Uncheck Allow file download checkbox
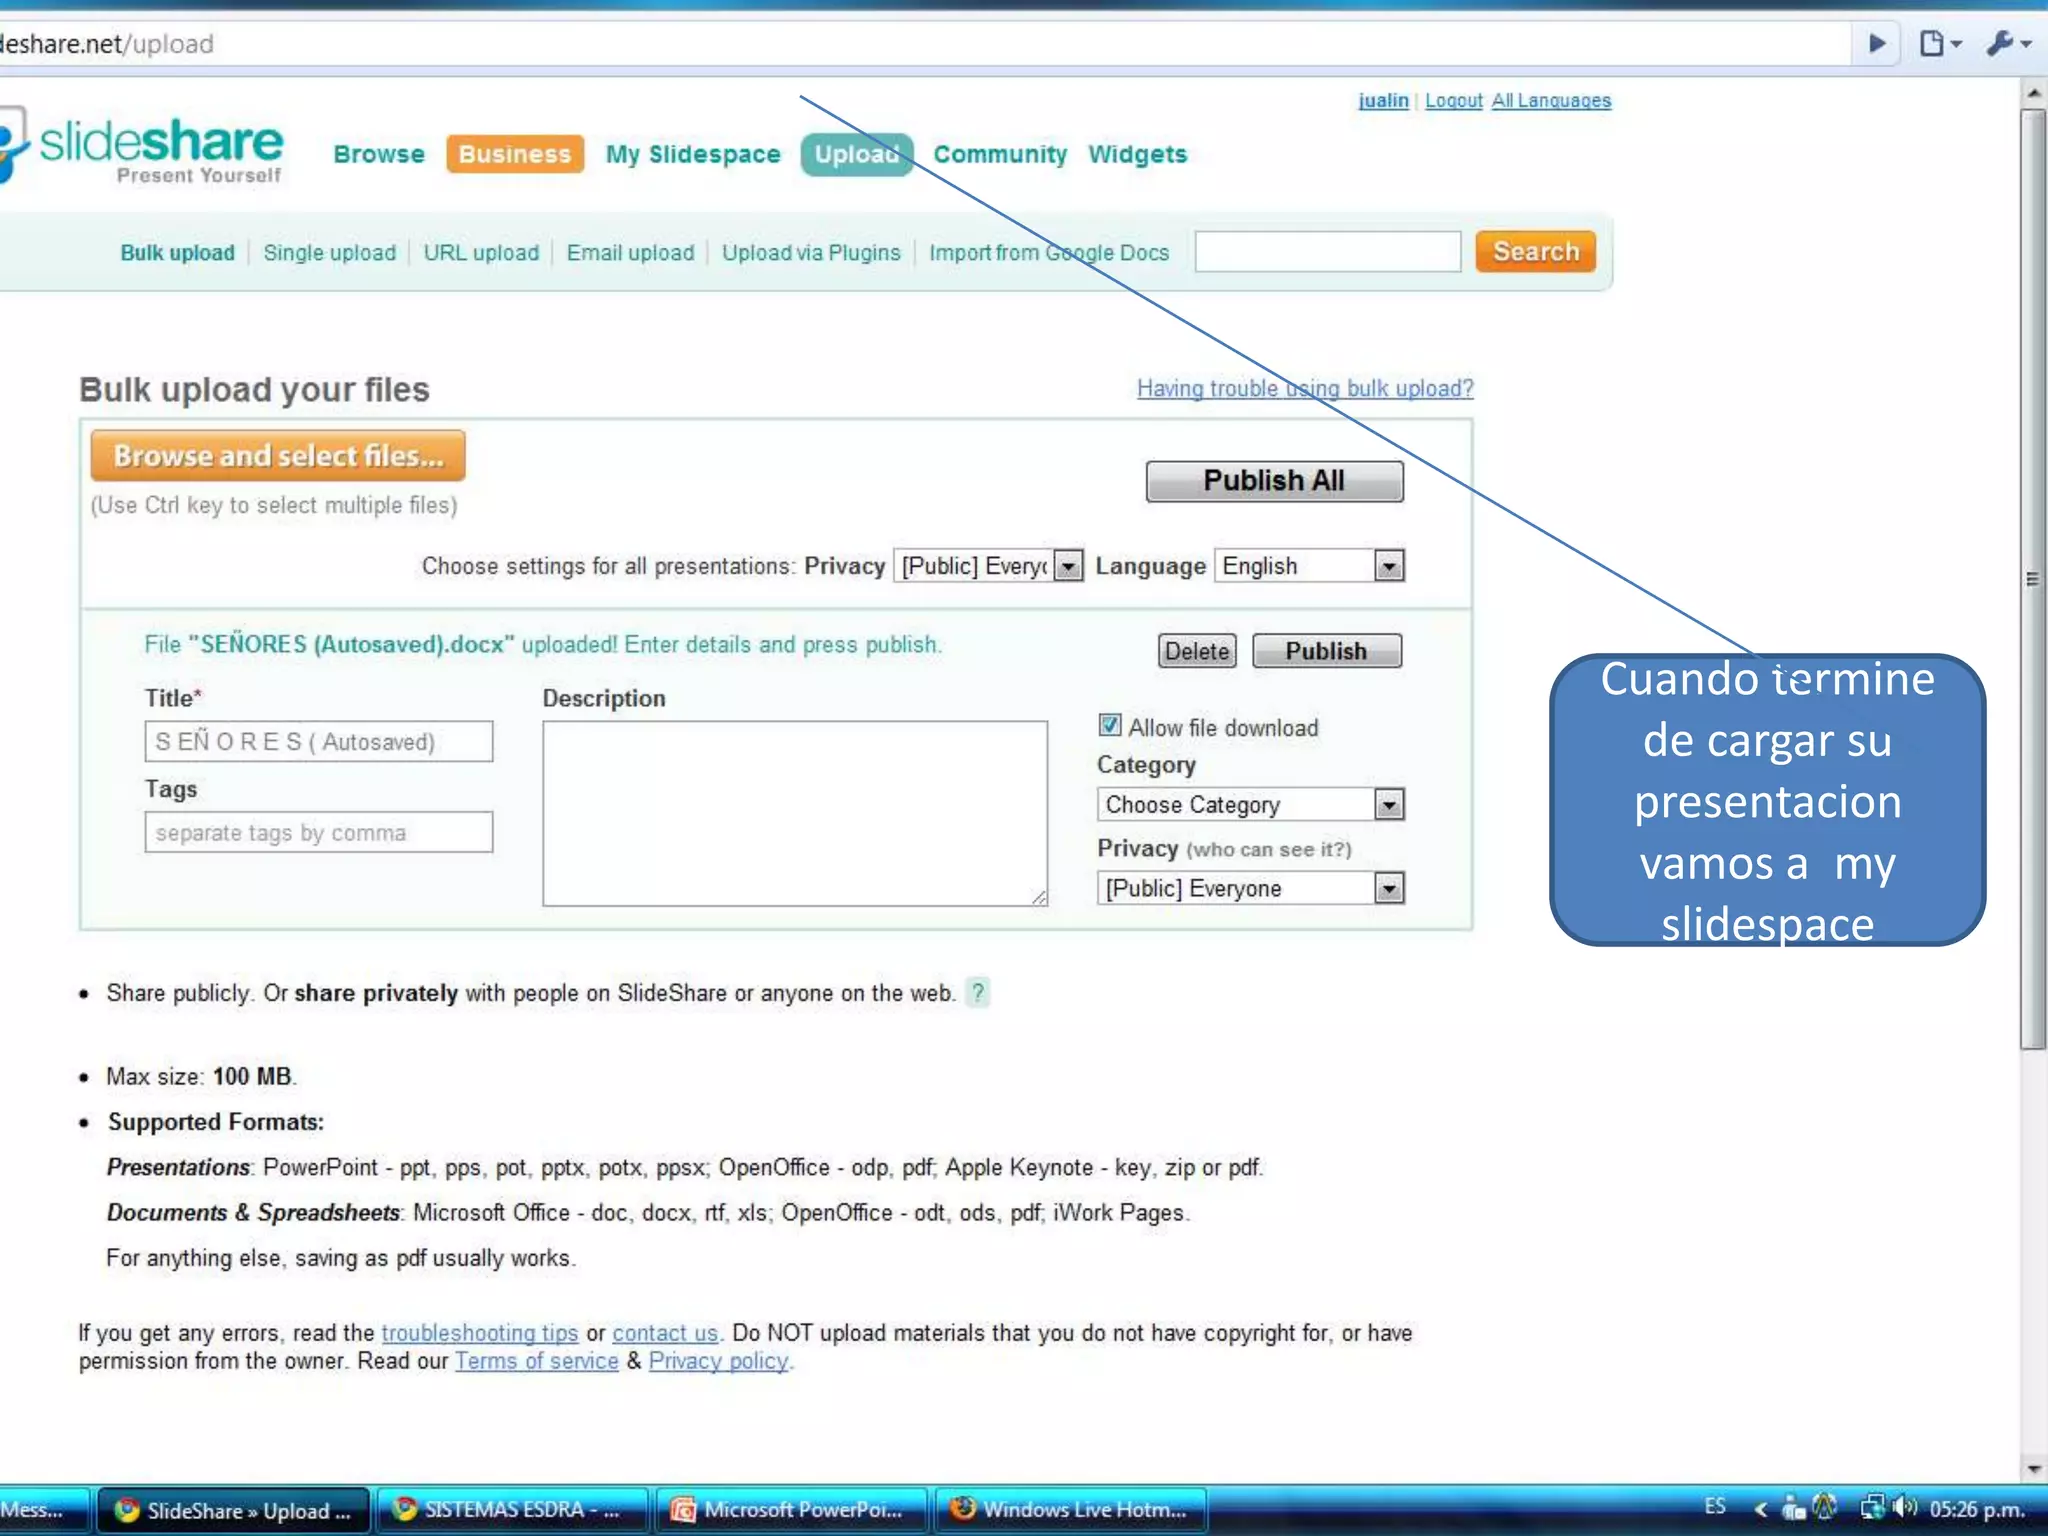Screen dimensions: 2048x1536 [1110, 725]
